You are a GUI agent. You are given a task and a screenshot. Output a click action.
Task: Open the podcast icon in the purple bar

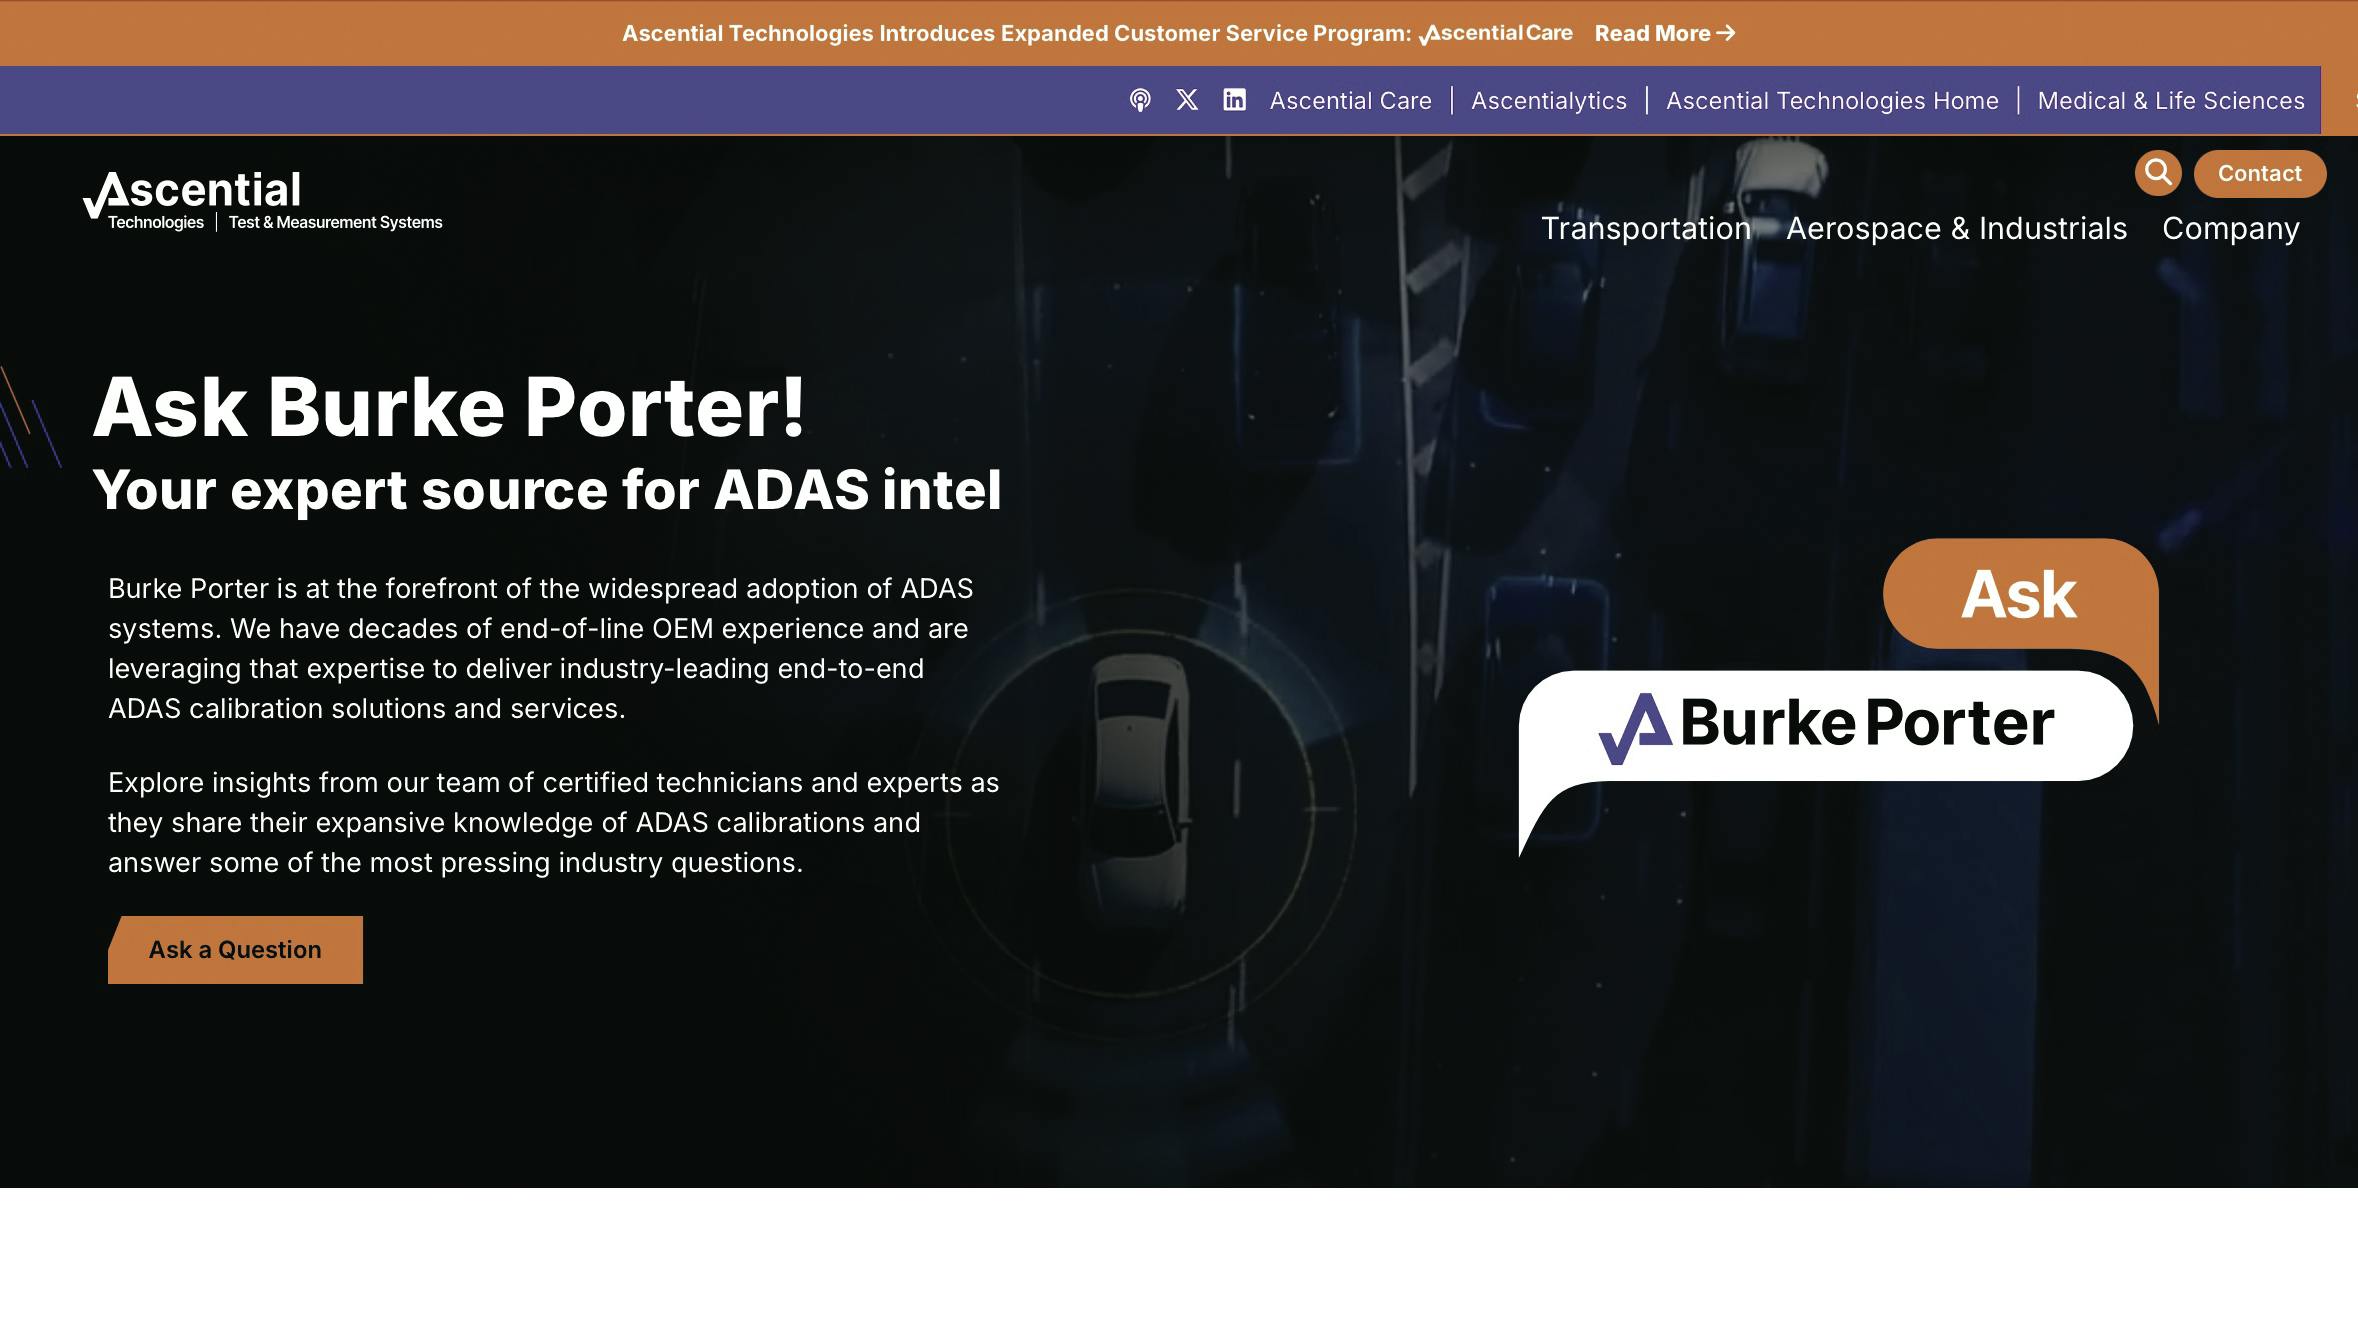pyautogui.click(x=1141, y=100)
